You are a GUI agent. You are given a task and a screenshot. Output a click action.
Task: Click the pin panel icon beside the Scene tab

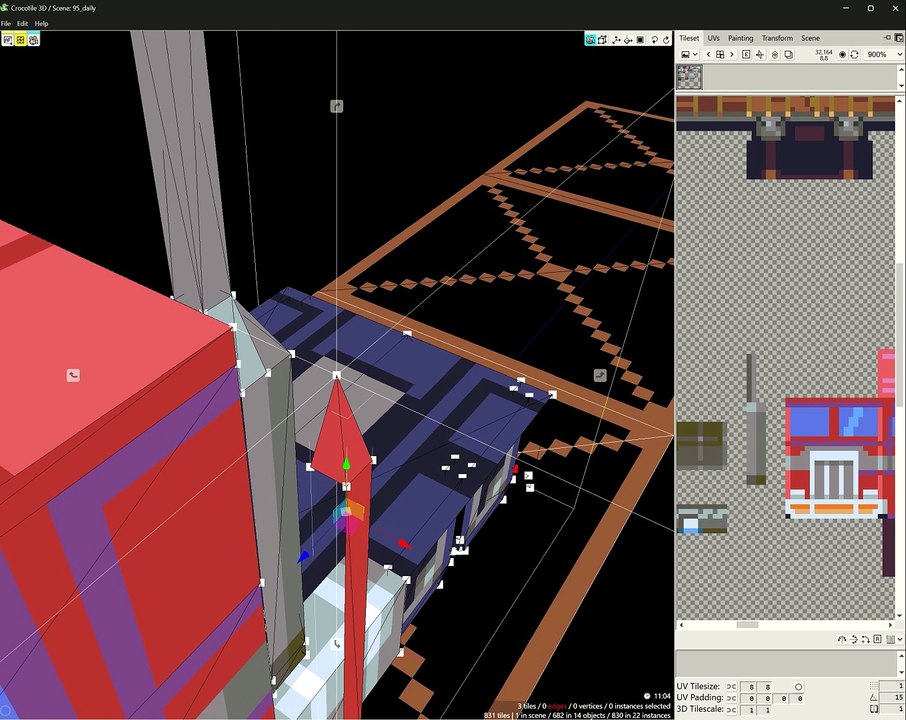888,38
